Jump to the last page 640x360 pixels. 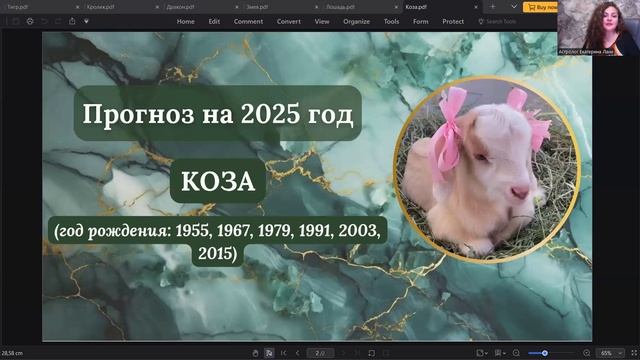coord(357,353)
